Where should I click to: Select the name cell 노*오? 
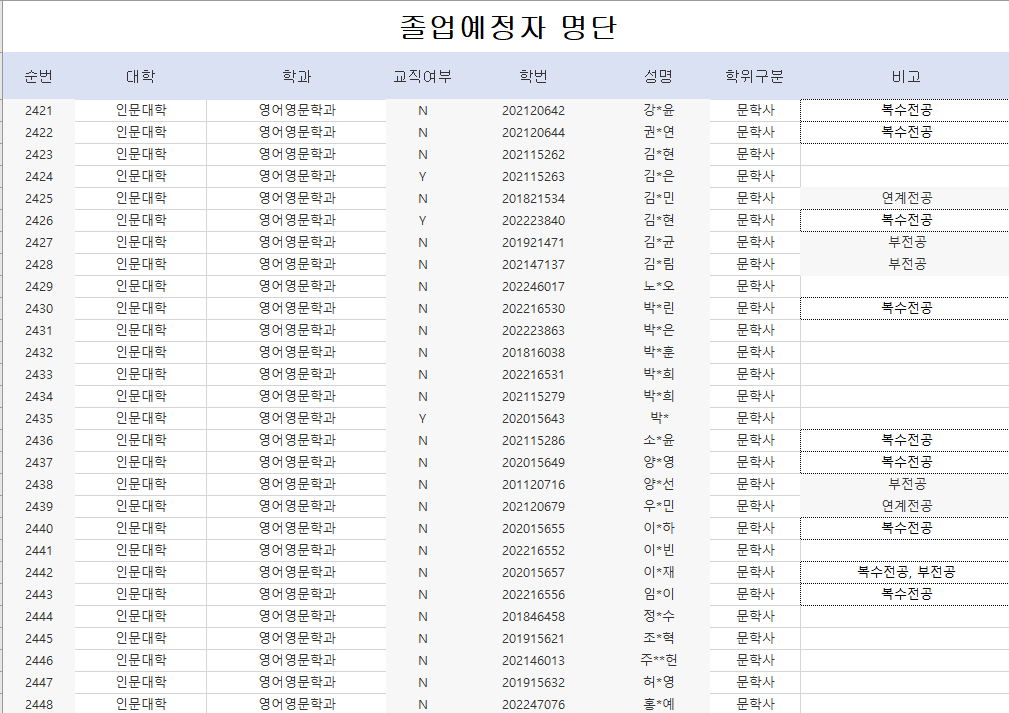pyautogui.click(x=659, y=287)
